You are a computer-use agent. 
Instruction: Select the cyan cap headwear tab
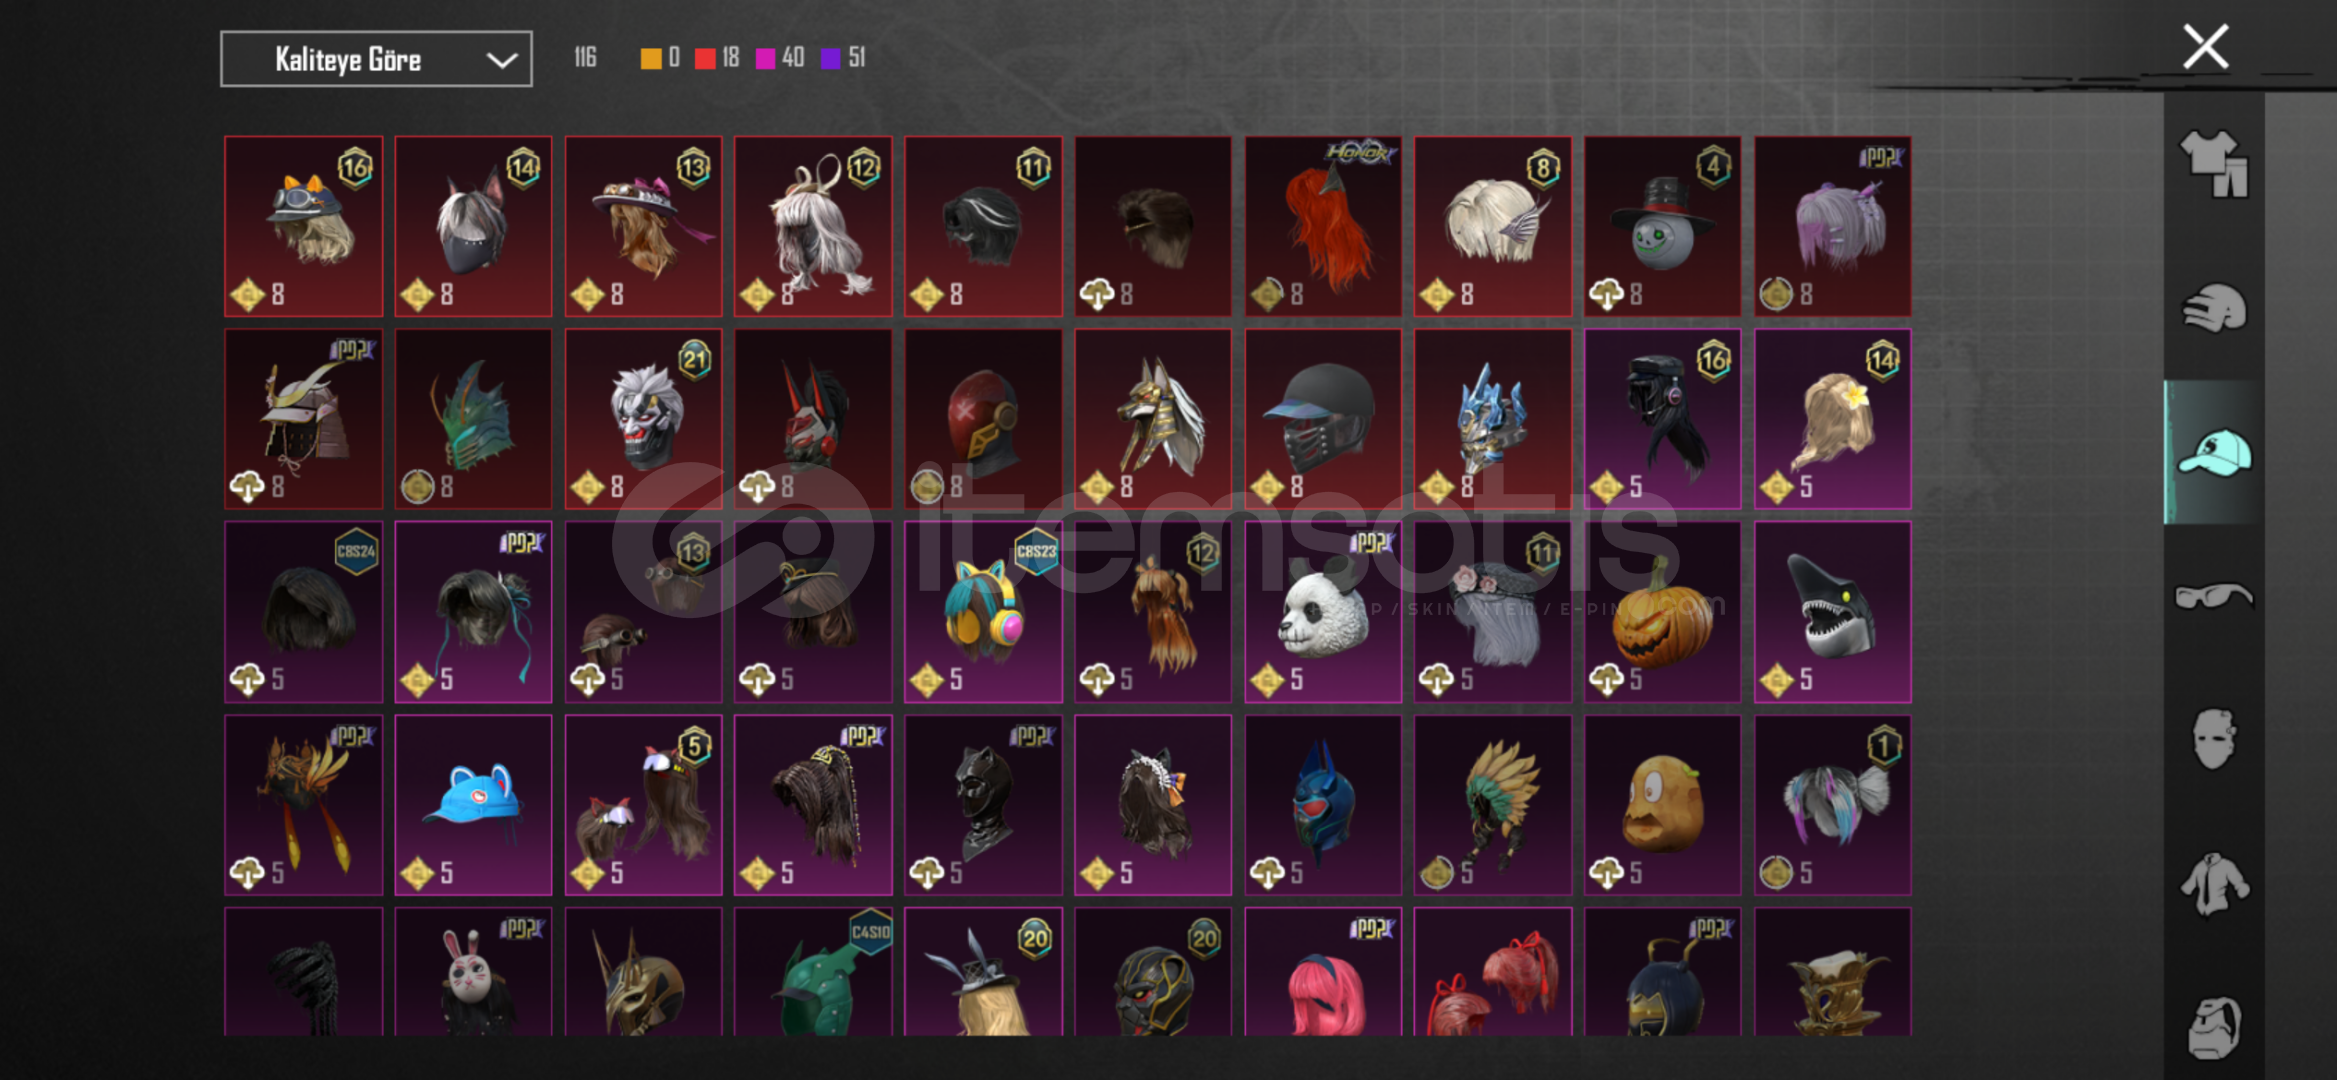tap(2214, 452)
